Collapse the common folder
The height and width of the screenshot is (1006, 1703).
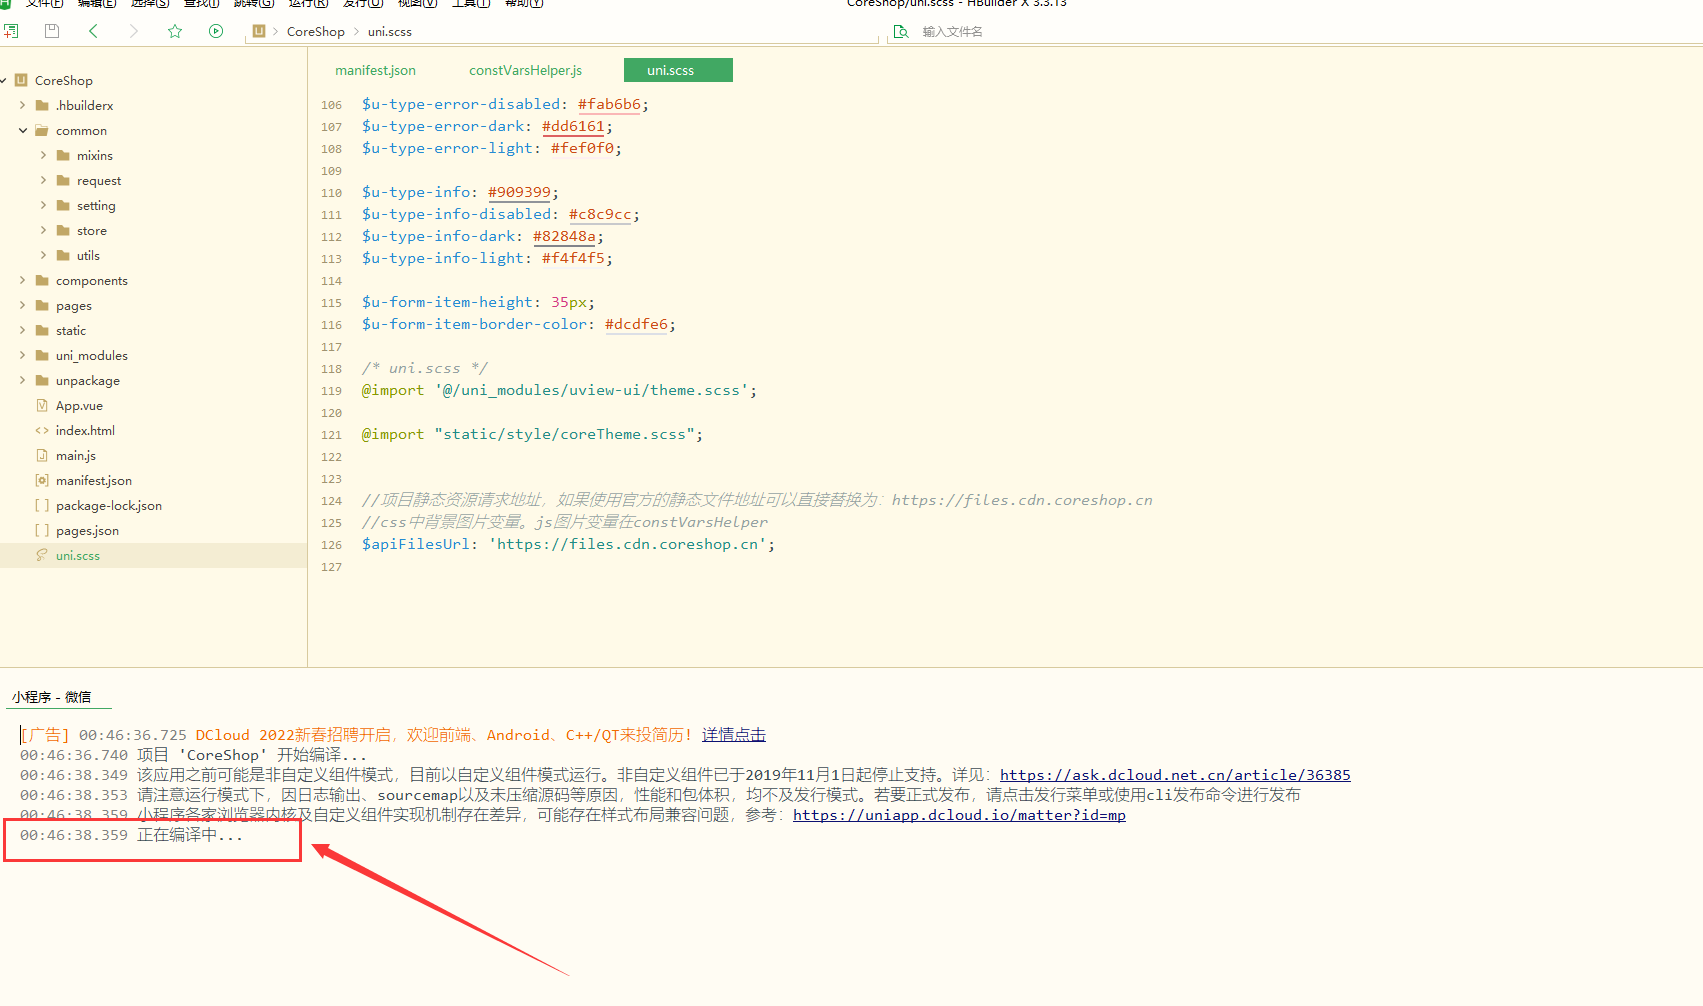pos(22,130)
